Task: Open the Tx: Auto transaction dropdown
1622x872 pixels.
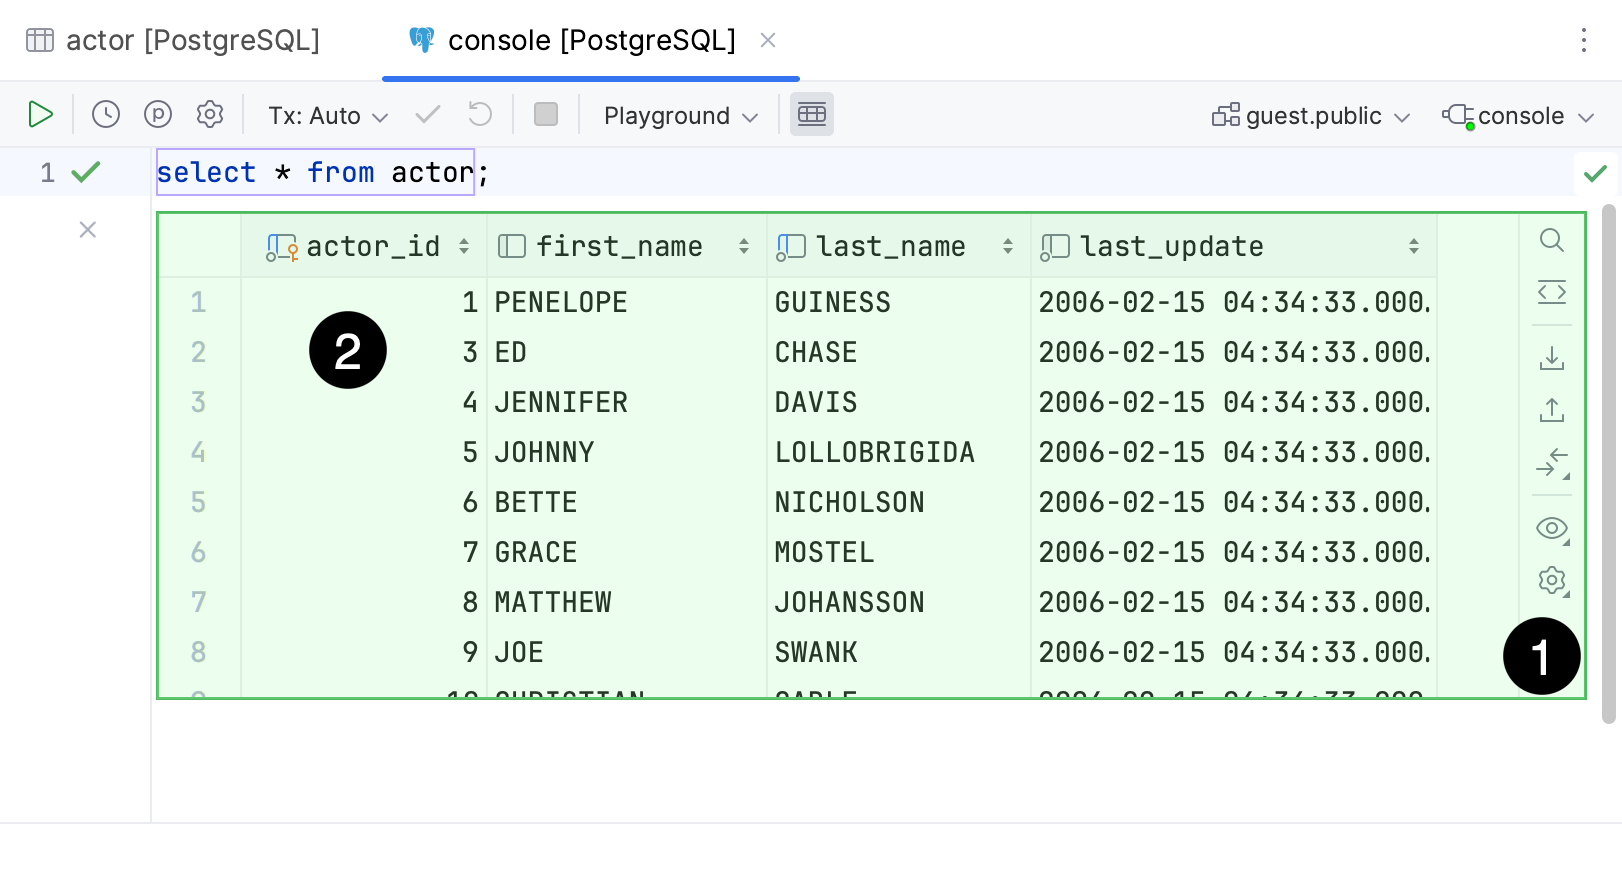Action: (327, 116)
